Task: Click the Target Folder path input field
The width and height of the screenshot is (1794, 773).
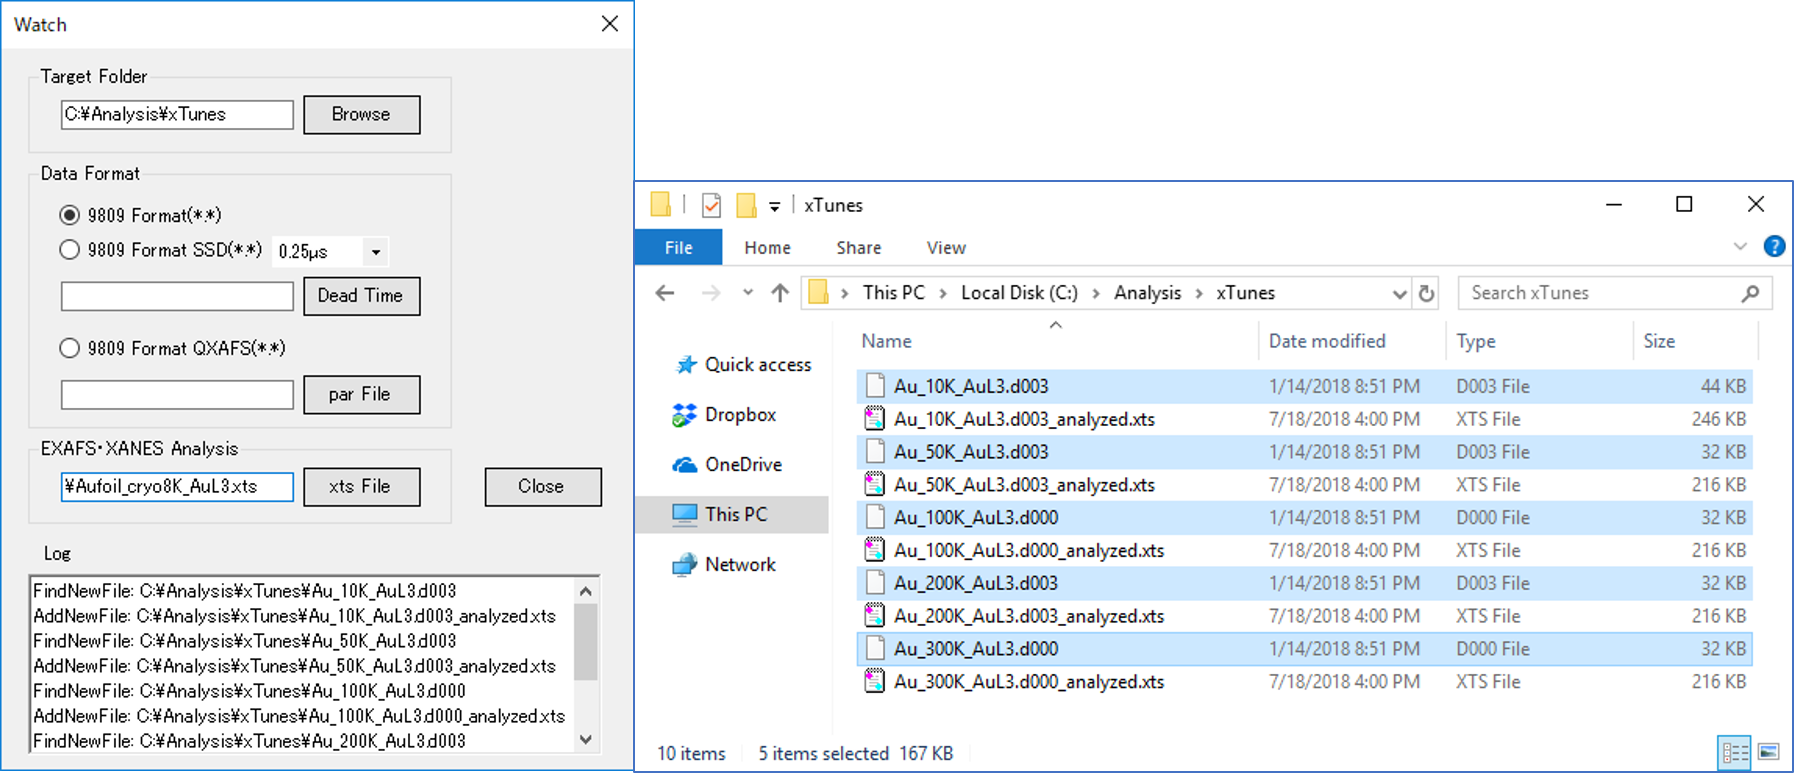Action: (177, 114)
